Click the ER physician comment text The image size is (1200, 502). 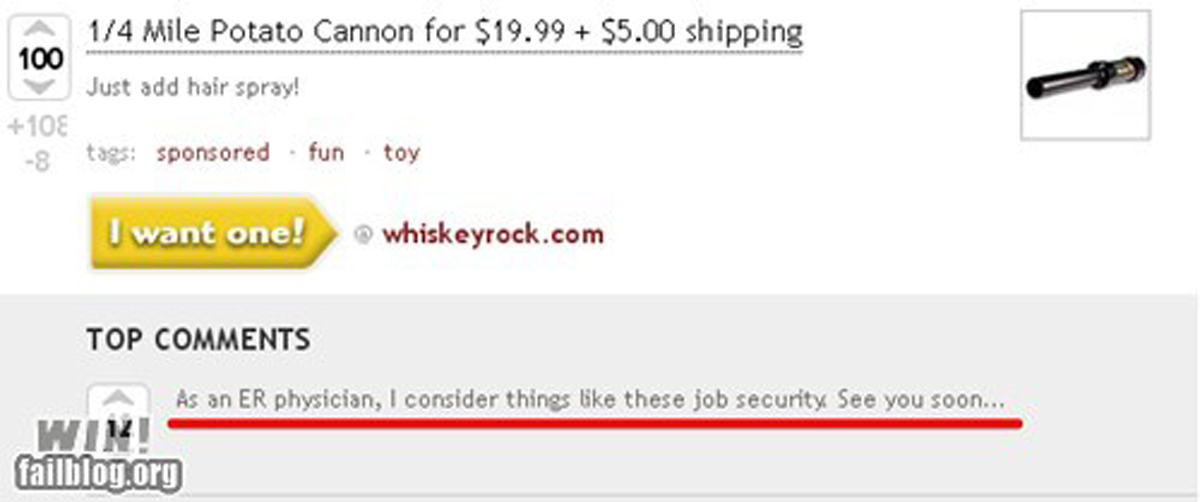click(589, 400)
